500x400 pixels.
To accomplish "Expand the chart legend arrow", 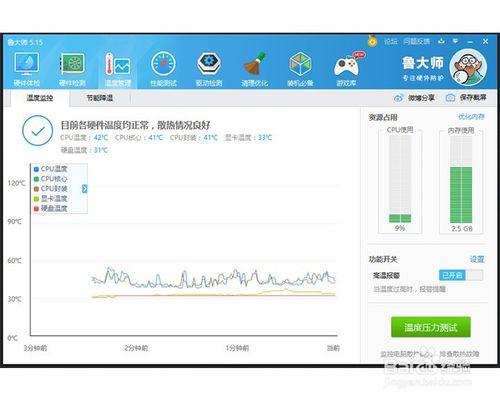I will (85, 189).
